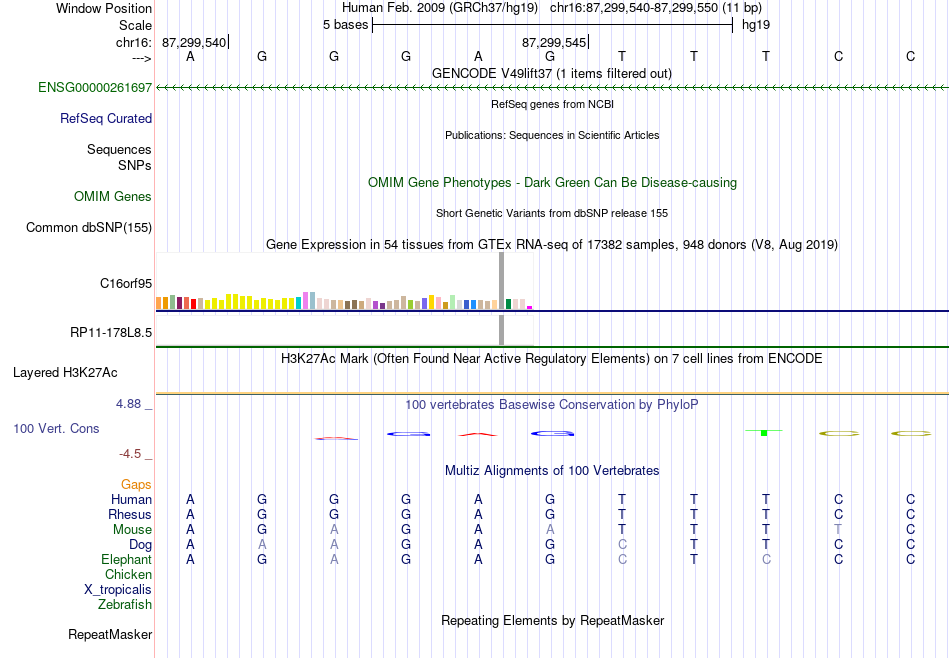Screen dimensions: 950x658
Task: Select the Human species label
Action: (x=131, y=500)
